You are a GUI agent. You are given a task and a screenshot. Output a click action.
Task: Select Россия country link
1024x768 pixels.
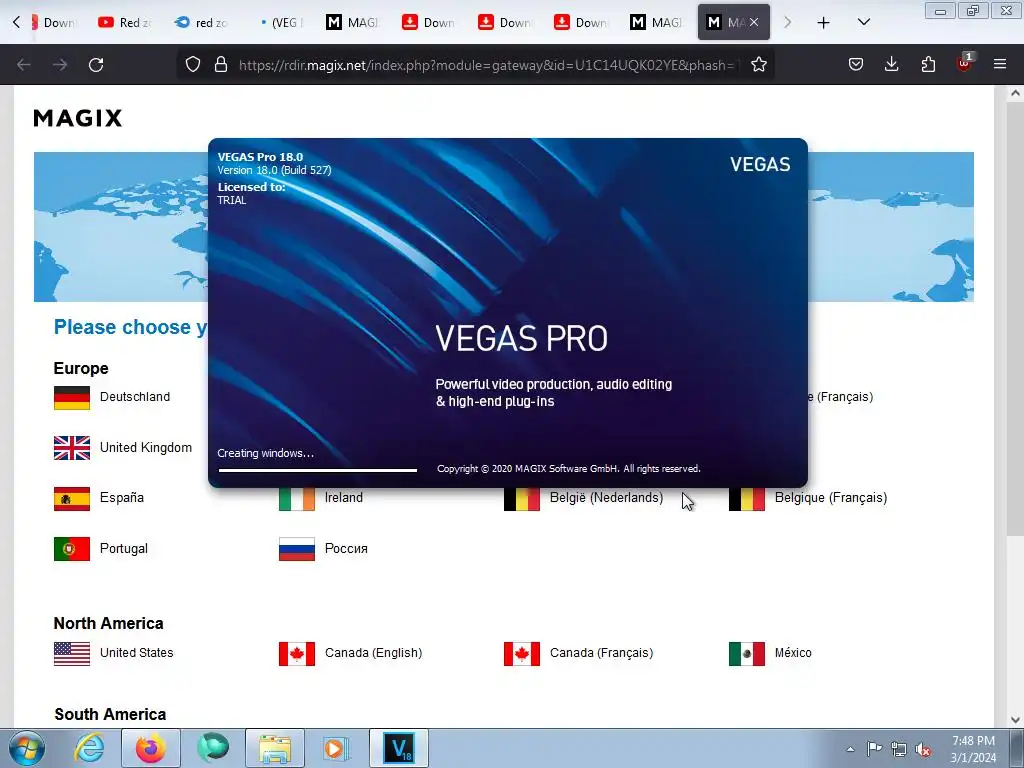[x=346, y=549]
